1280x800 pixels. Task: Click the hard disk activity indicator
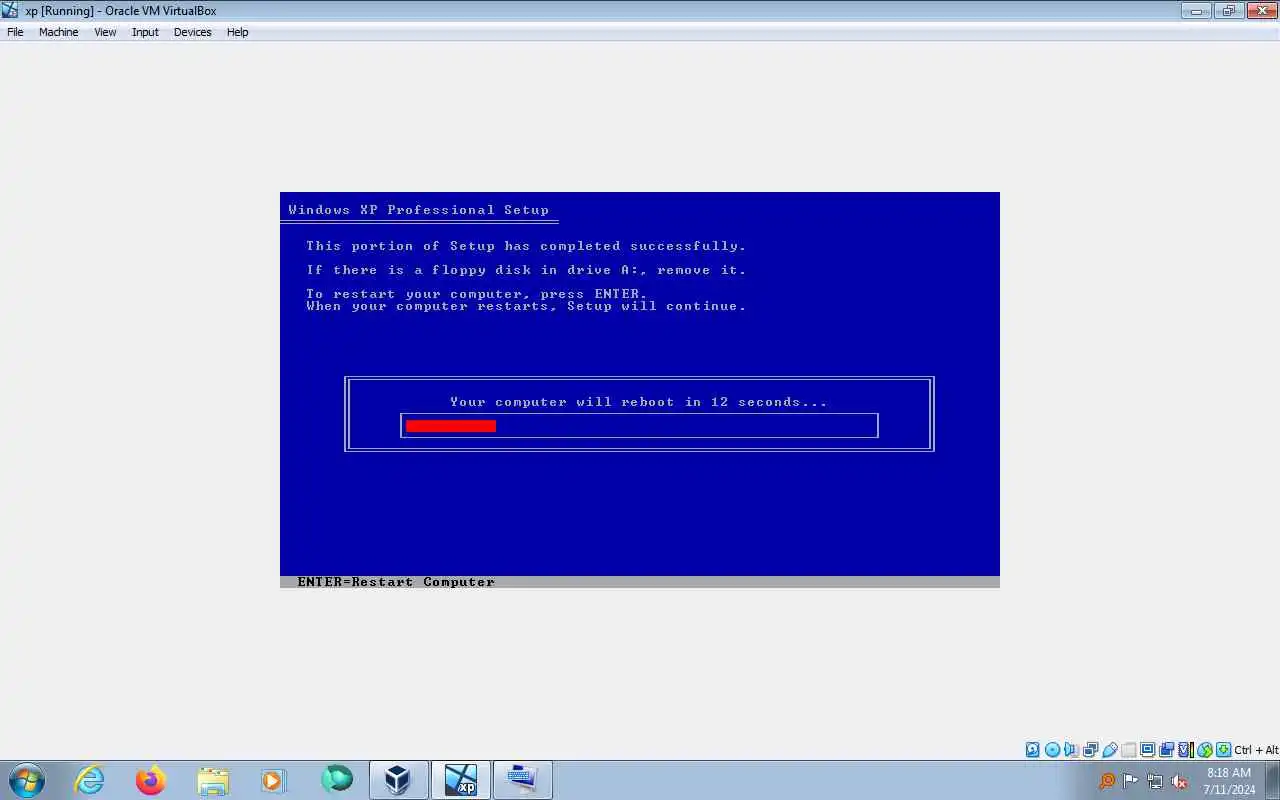pyautogui.click(x=1033, y=749)
